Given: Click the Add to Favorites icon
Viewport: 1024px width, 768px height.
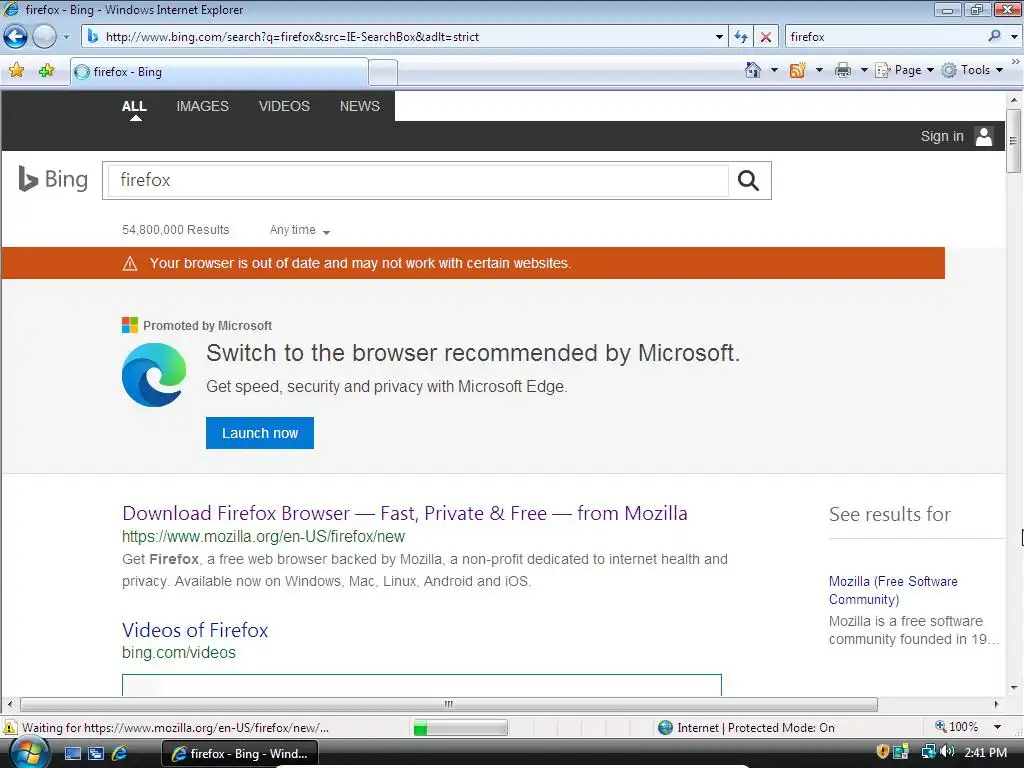Looking at the screenshot, I should point(46,71).
